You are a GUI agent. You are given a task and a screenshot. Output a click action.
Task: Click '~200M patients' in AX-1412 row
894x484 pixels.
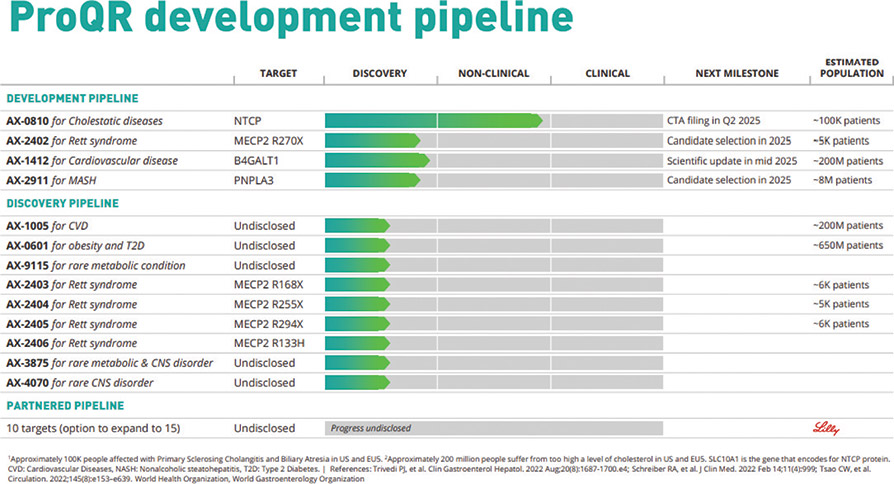[x=848, y=161]
